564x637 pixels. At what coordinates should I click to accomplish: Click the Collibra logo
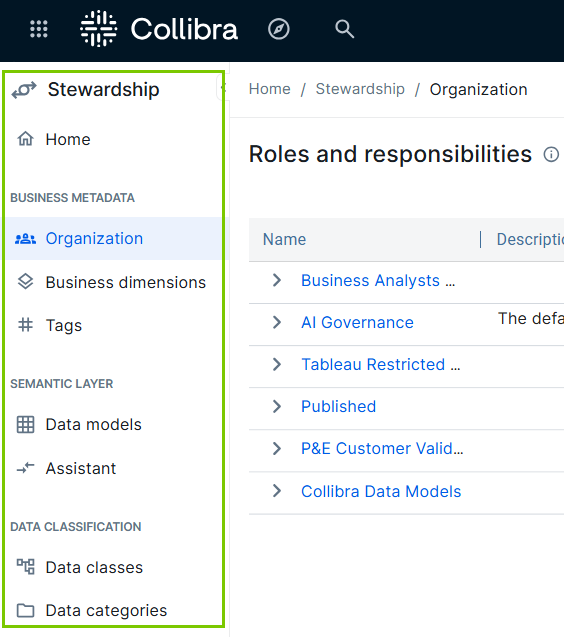(x=159, y=29)
